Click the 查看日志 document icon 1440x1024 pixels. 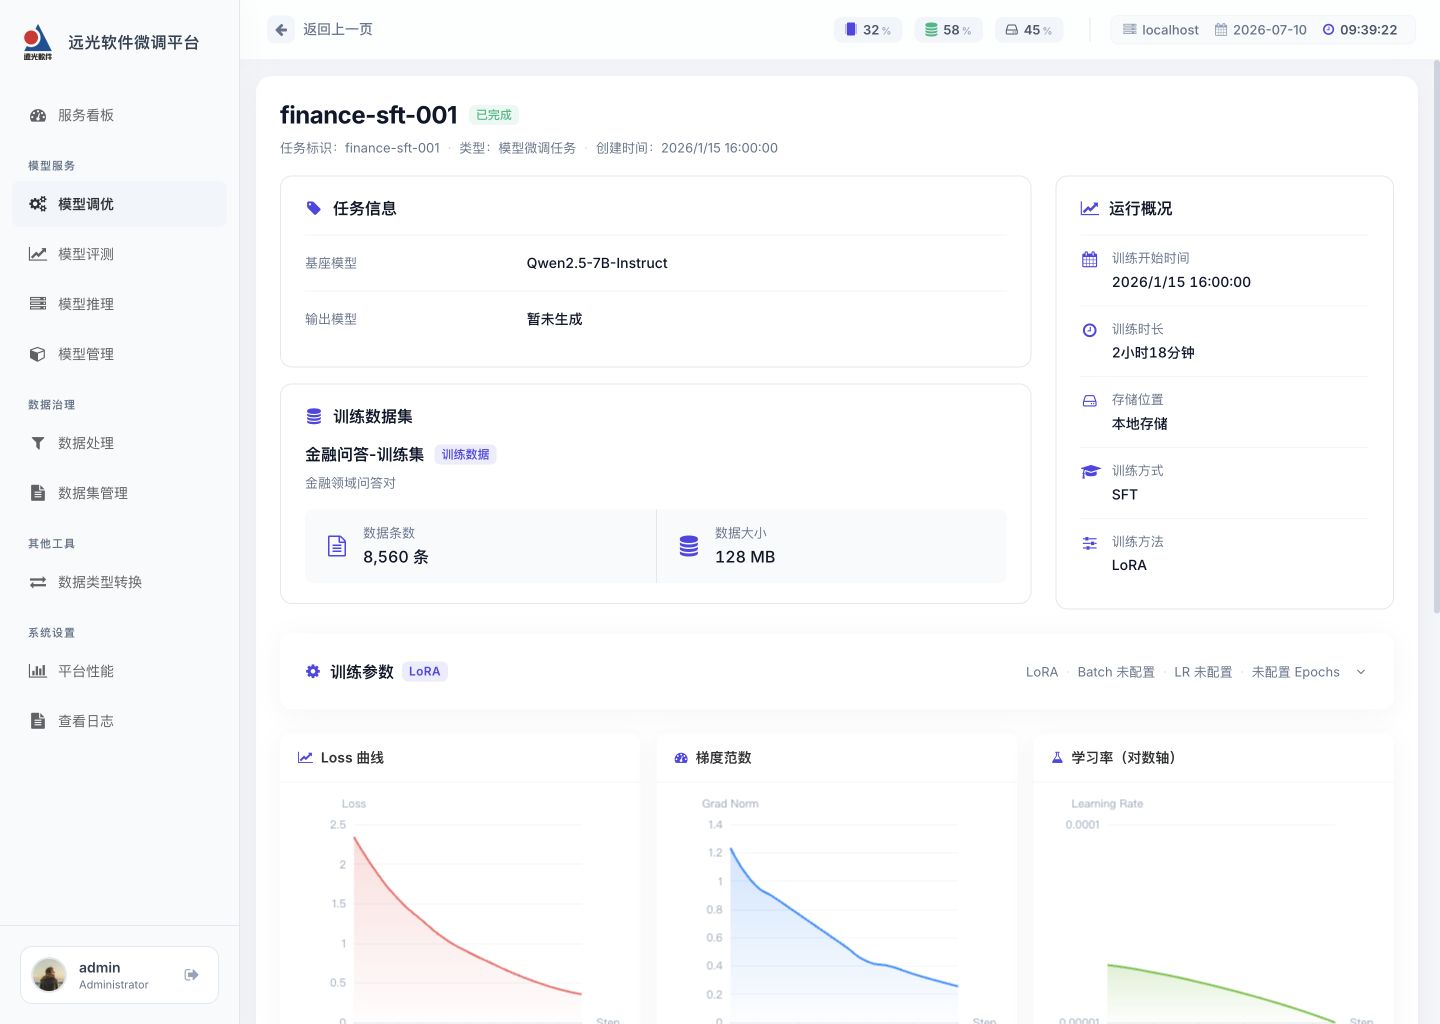pyautogui.click(x=38, y=721)
